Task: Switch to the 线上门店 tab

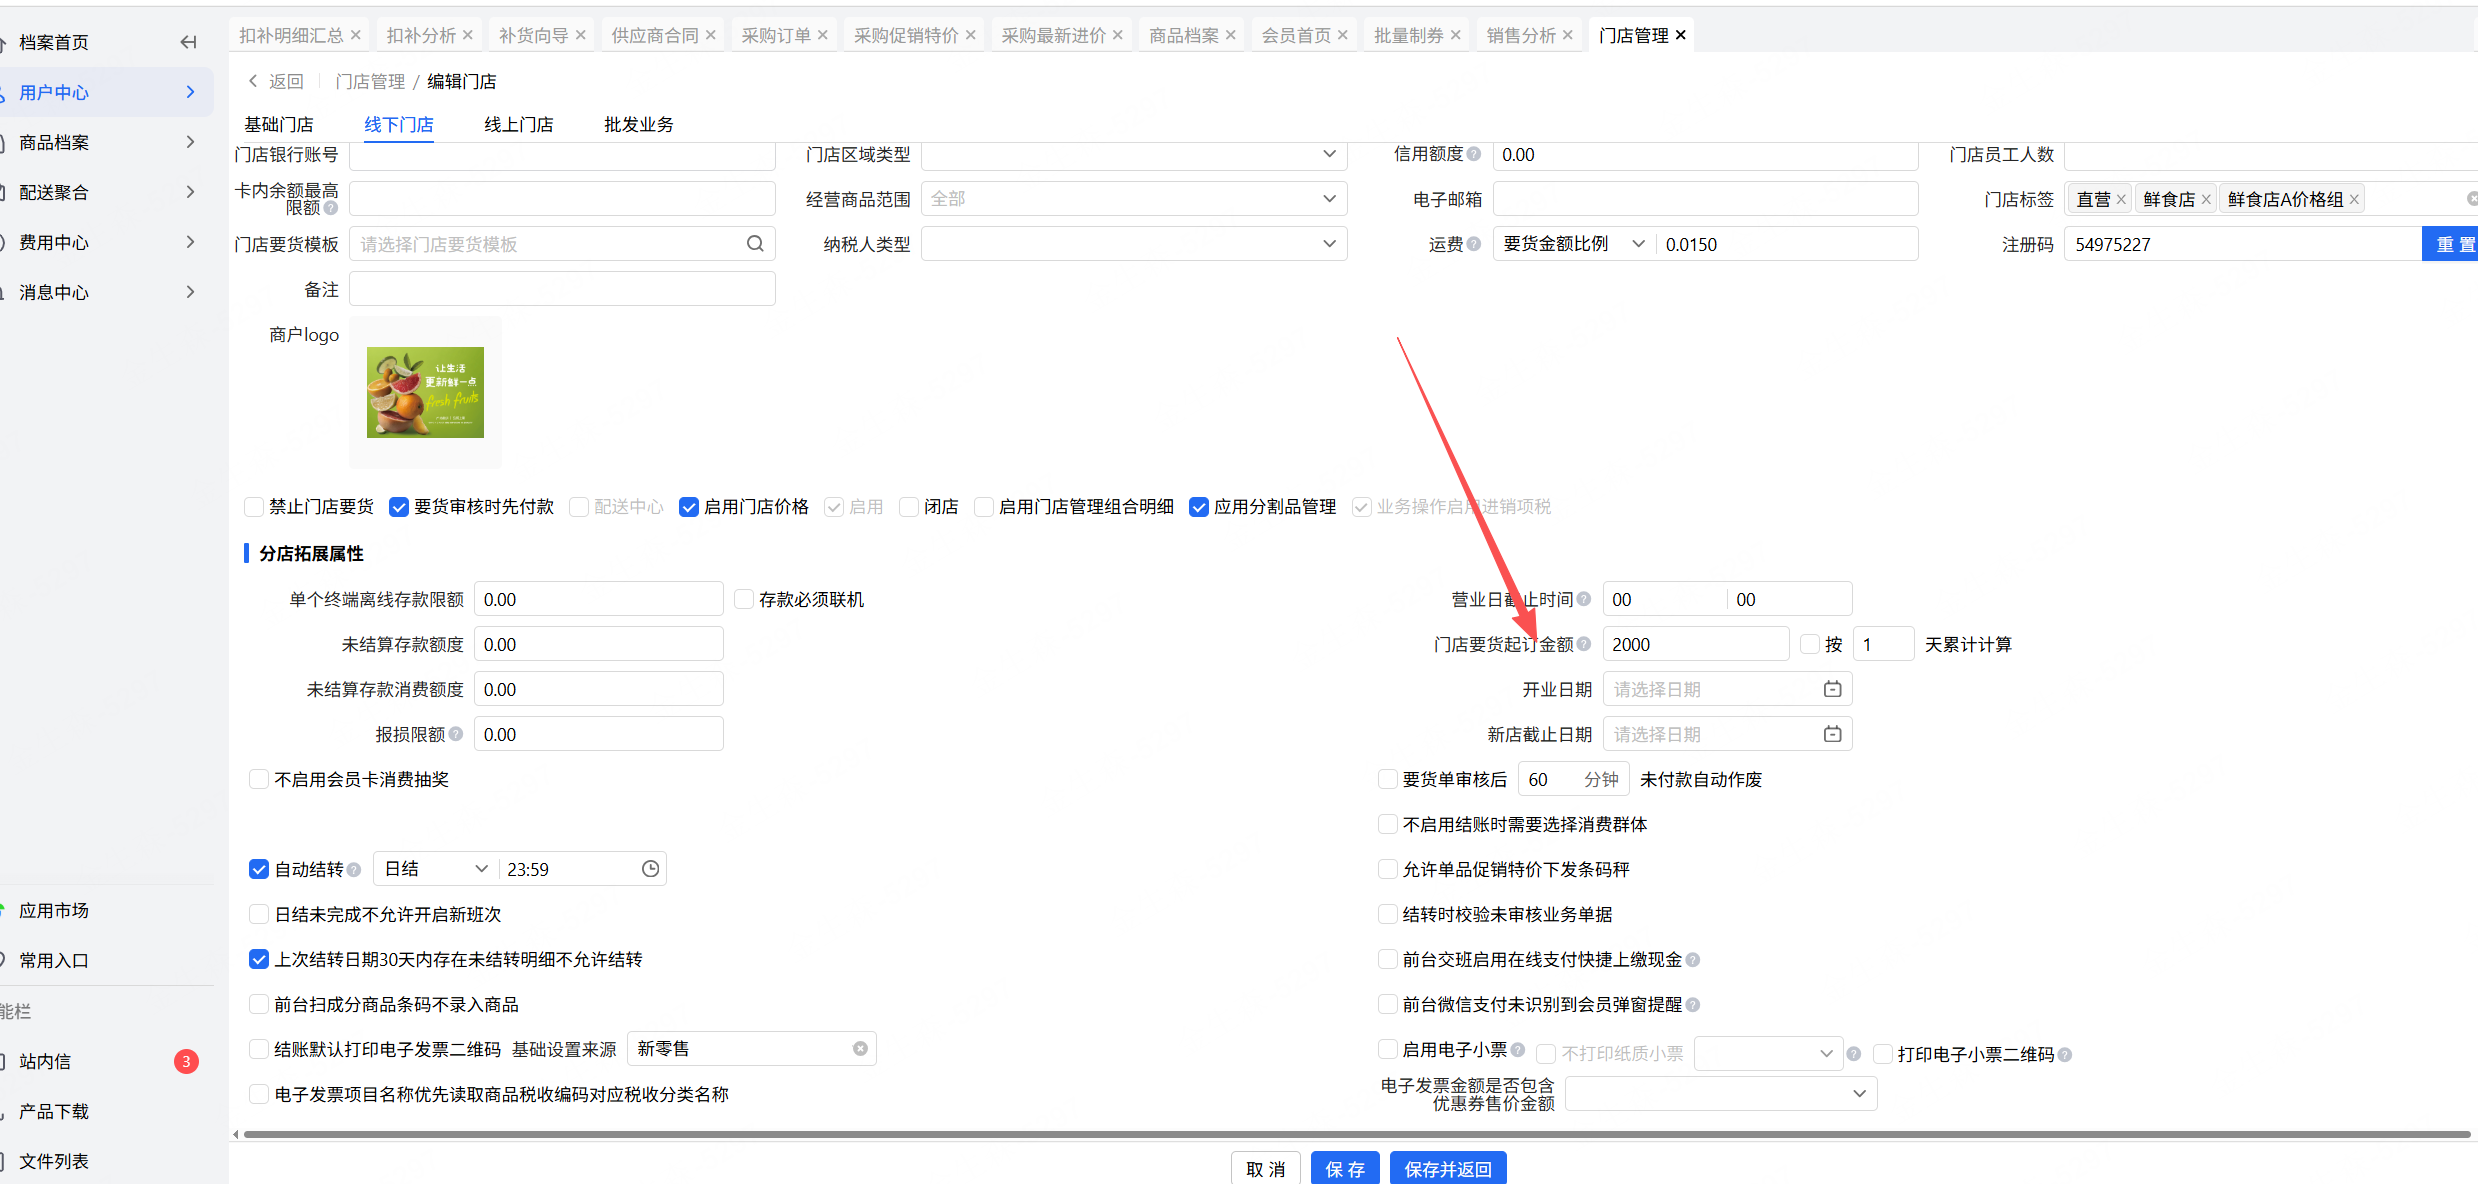Action: click(518, 125)
